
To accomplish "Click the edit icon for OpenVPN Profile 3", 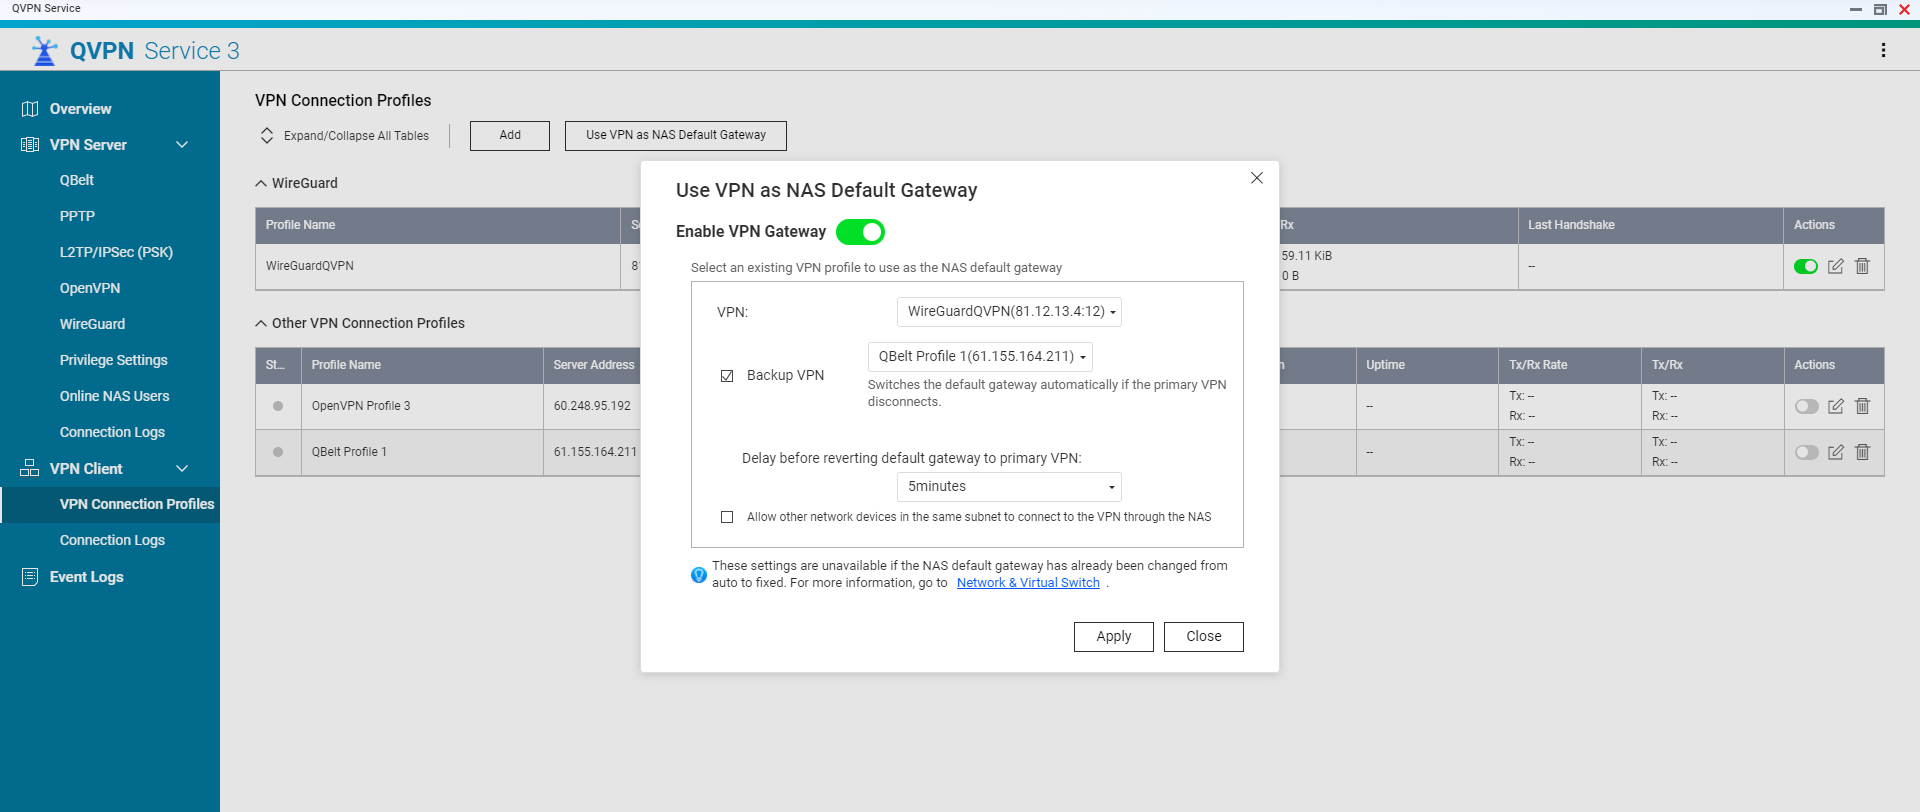I will pyautogui.click(x=1835, y=406).
